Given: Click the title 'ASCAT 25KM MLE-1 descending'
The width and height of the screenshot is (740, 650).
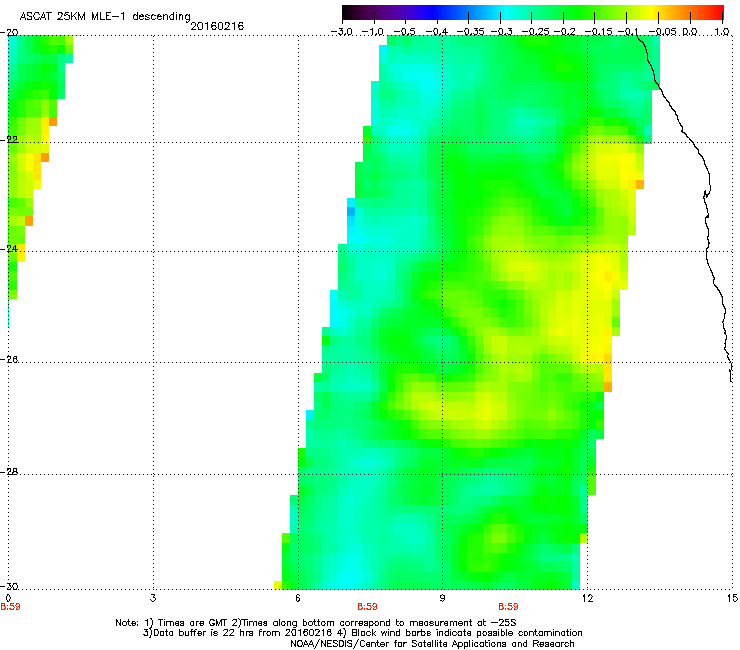Looking at the screenshot, I should click(x=105, y=17).
